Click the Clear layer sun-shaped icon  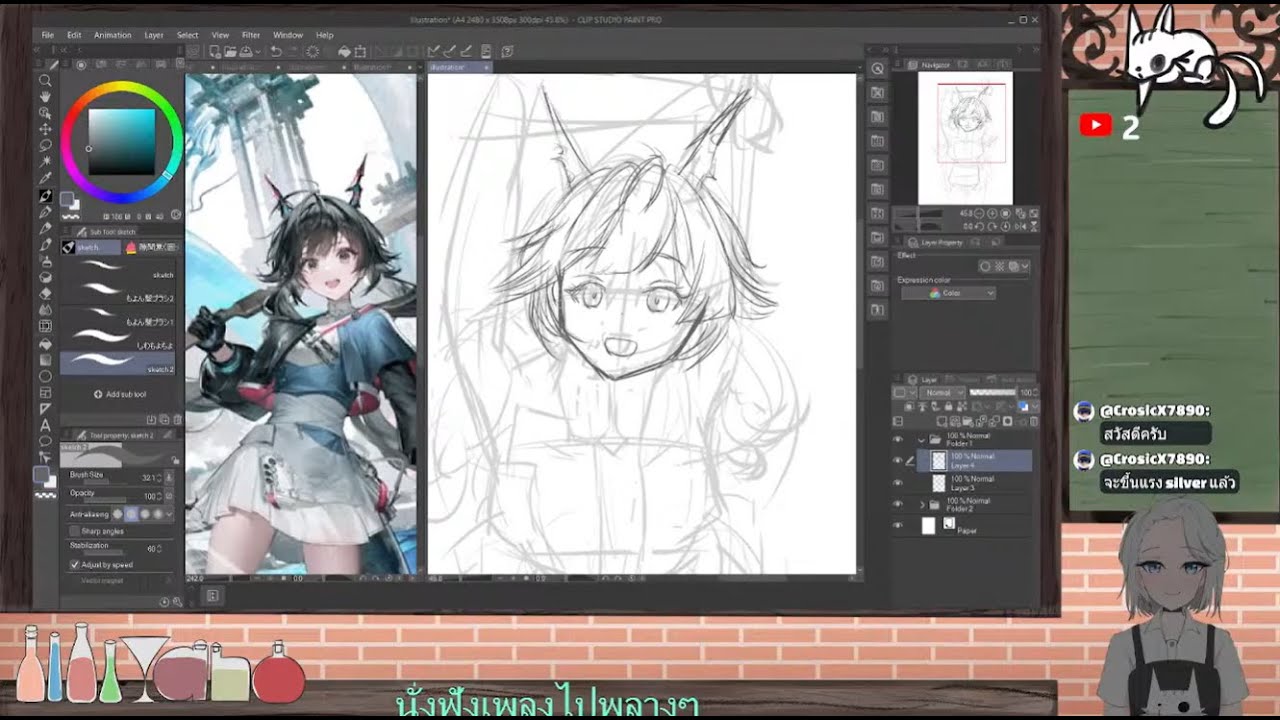click(x=312, y=51)
